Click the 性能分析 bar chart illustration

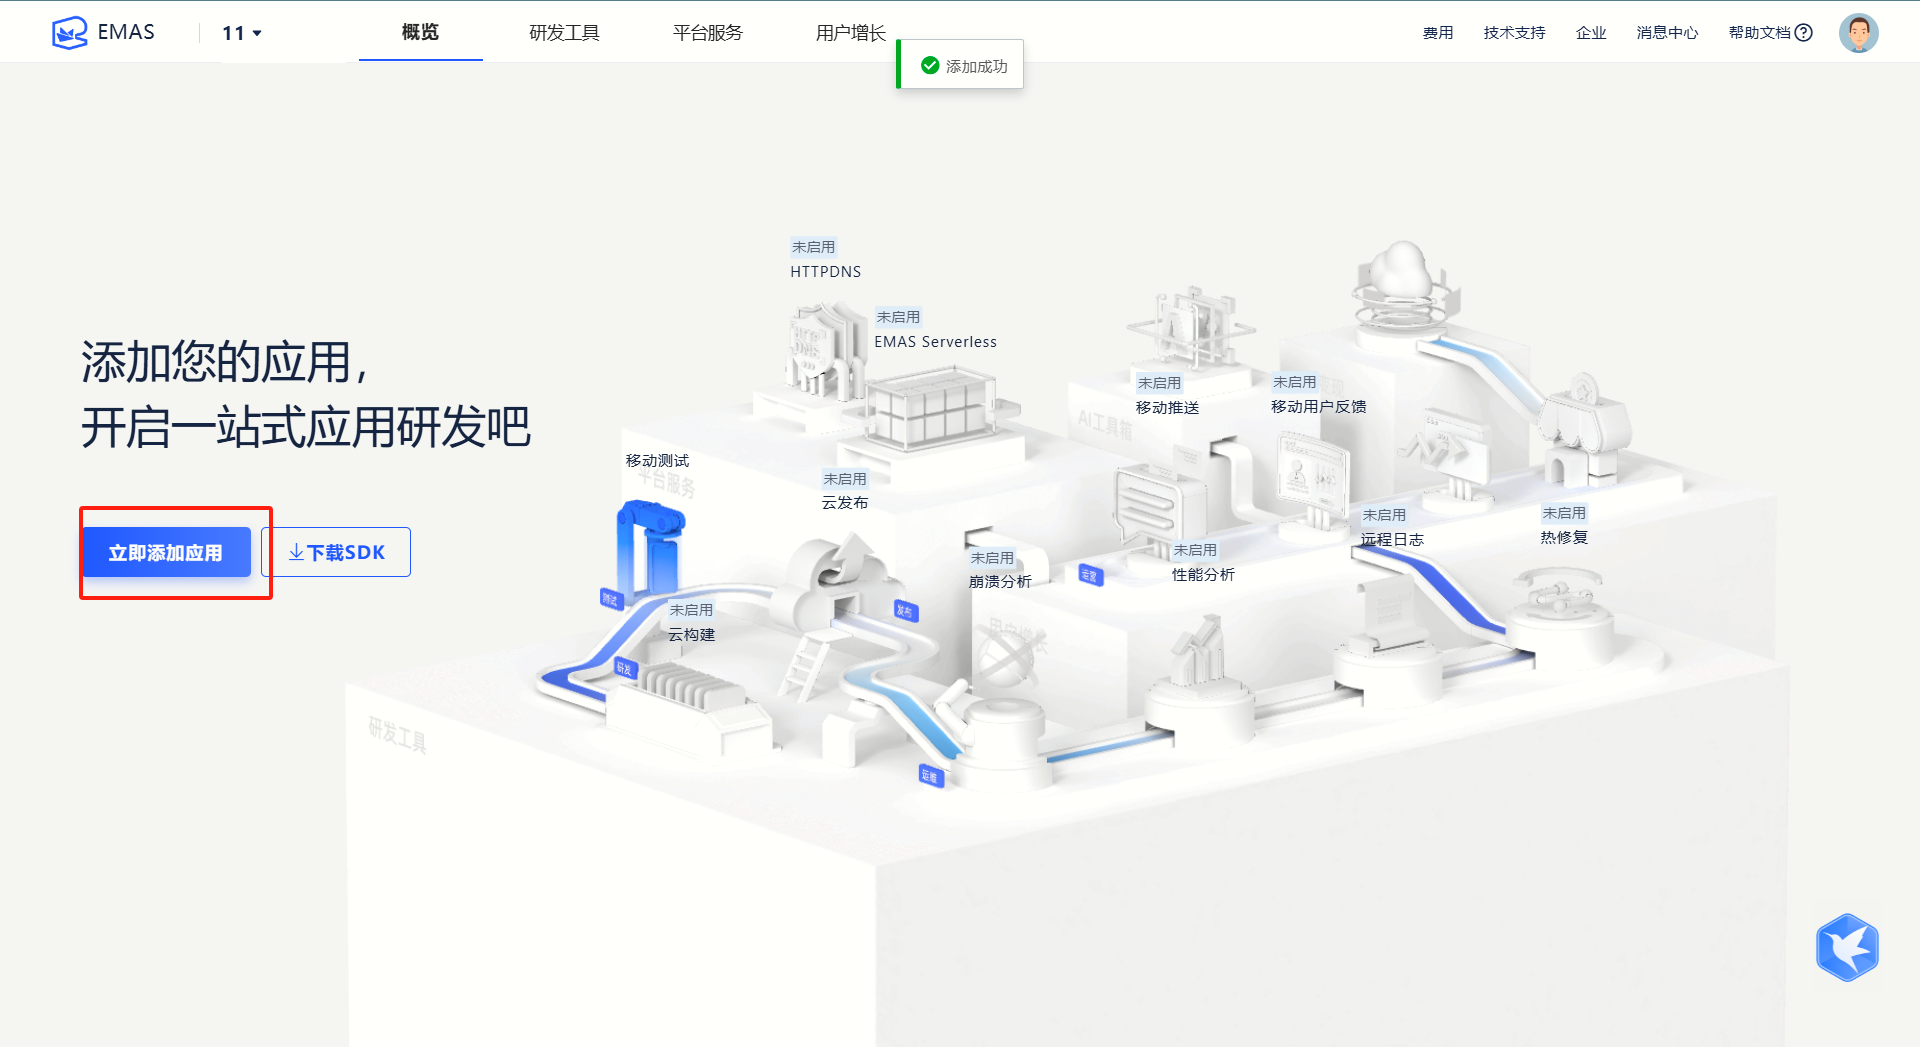click(1200, 650)
